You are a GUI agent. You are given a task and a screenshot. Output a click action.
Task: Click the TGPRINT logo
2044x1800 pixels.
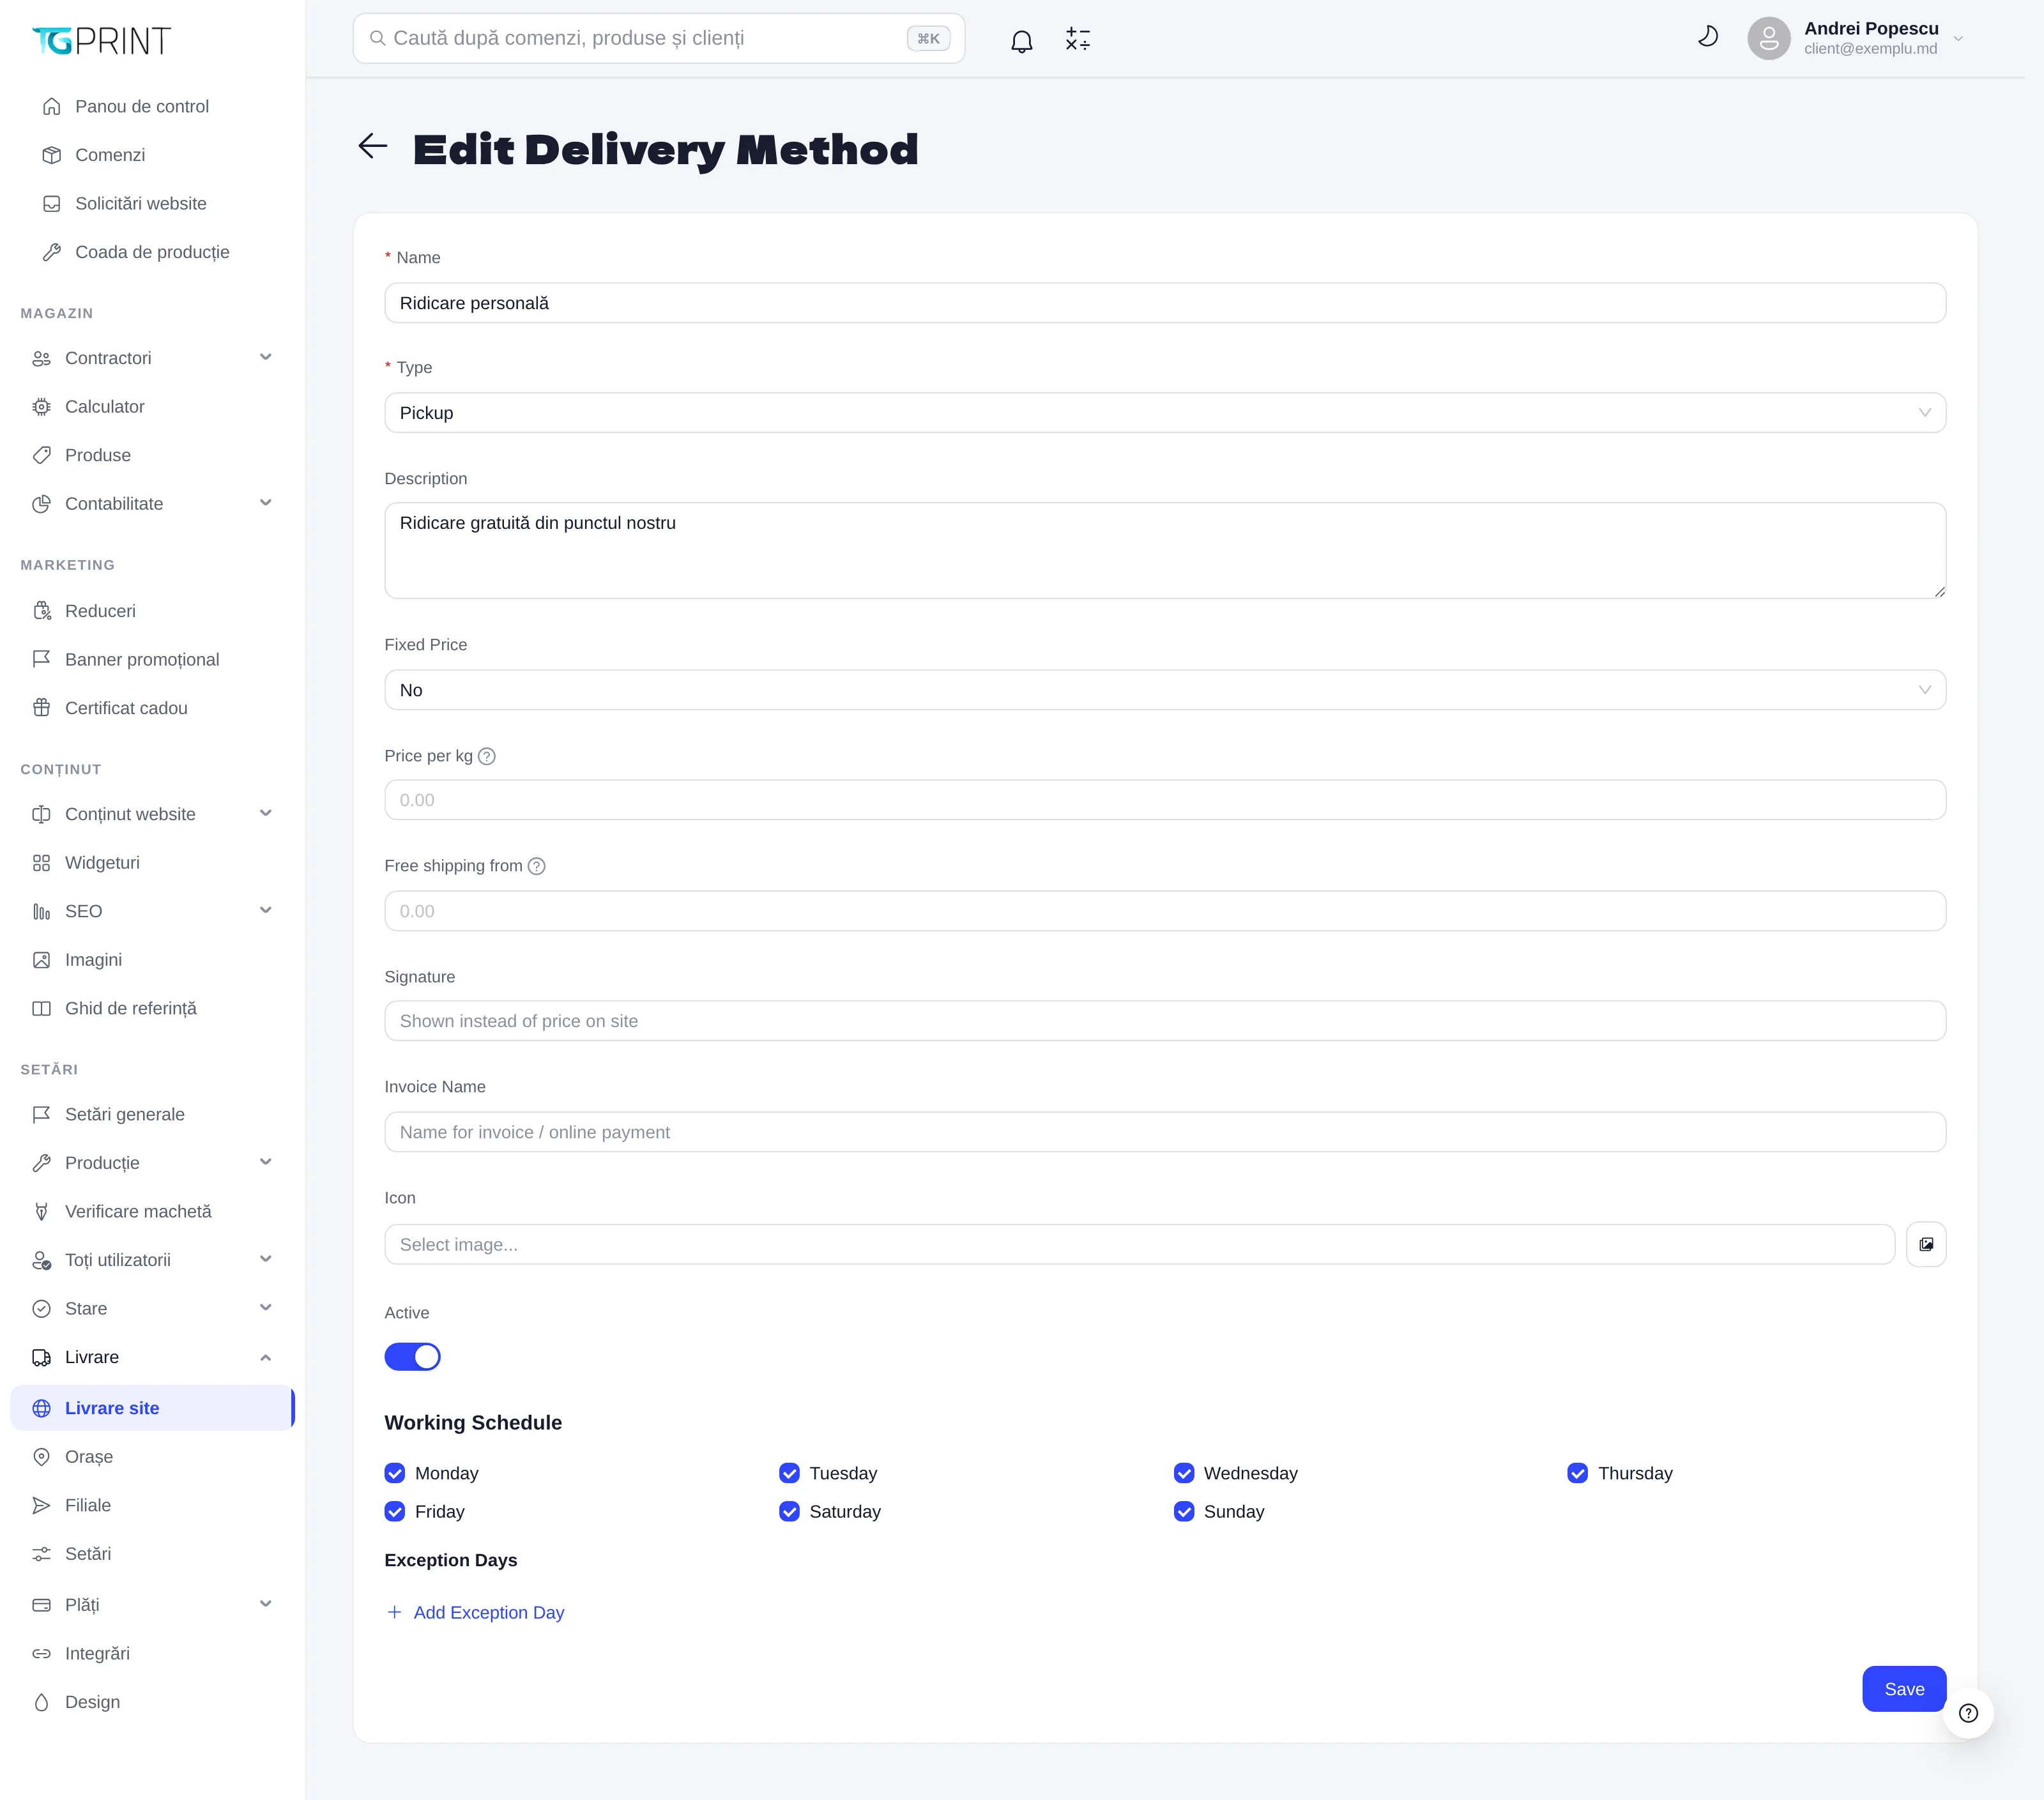click(x=101, y=40)
